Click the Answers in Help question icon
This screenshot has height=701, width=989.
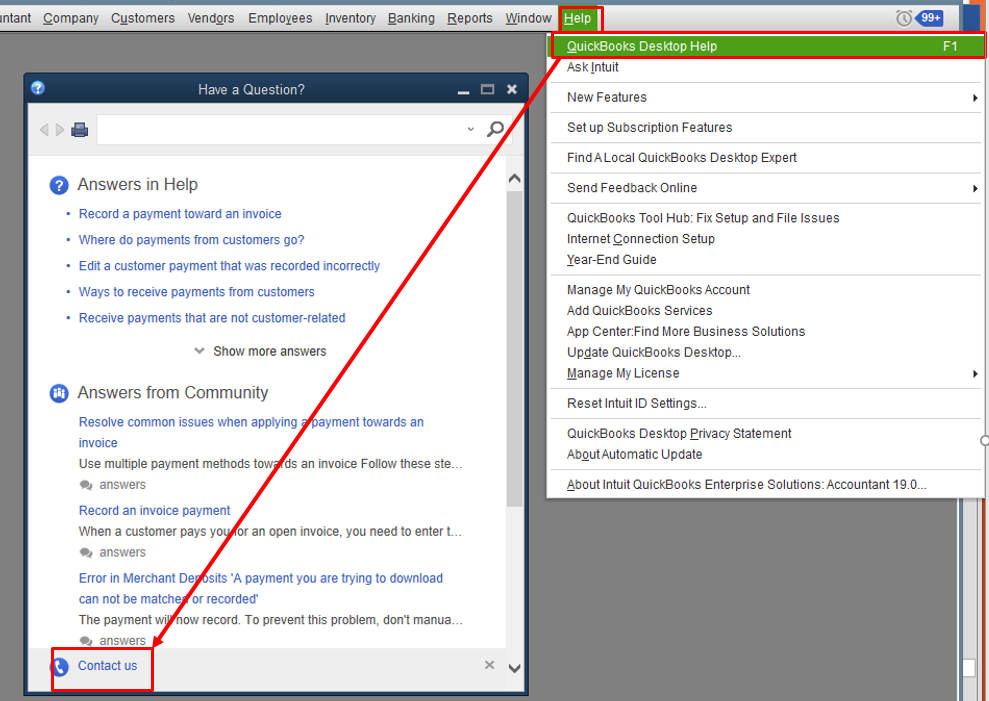click(x=59, y=186)
